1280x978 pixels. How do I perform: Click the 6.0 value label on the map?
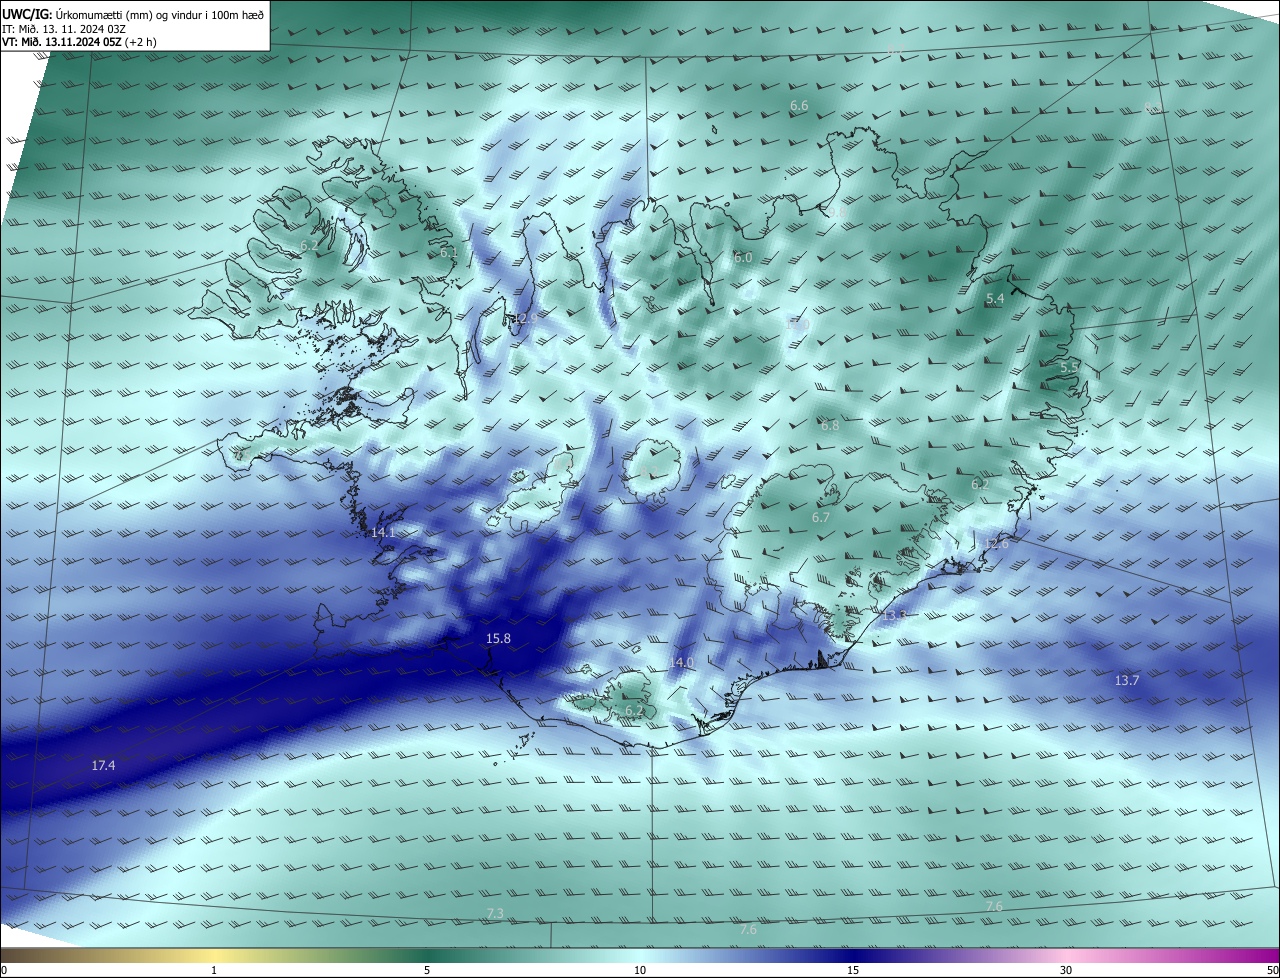click(743, 258)
